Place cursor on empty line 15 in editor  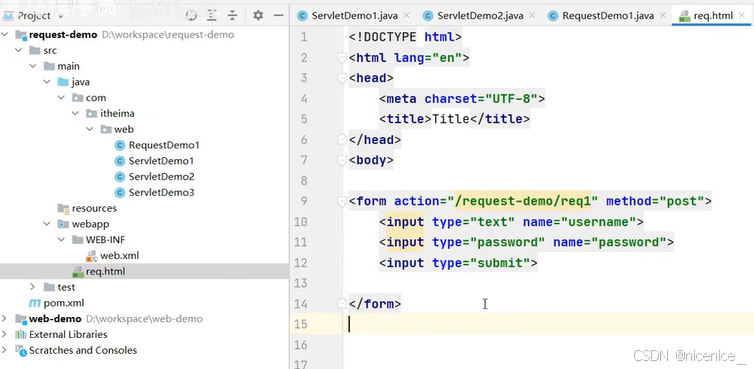tap(548, 324)
